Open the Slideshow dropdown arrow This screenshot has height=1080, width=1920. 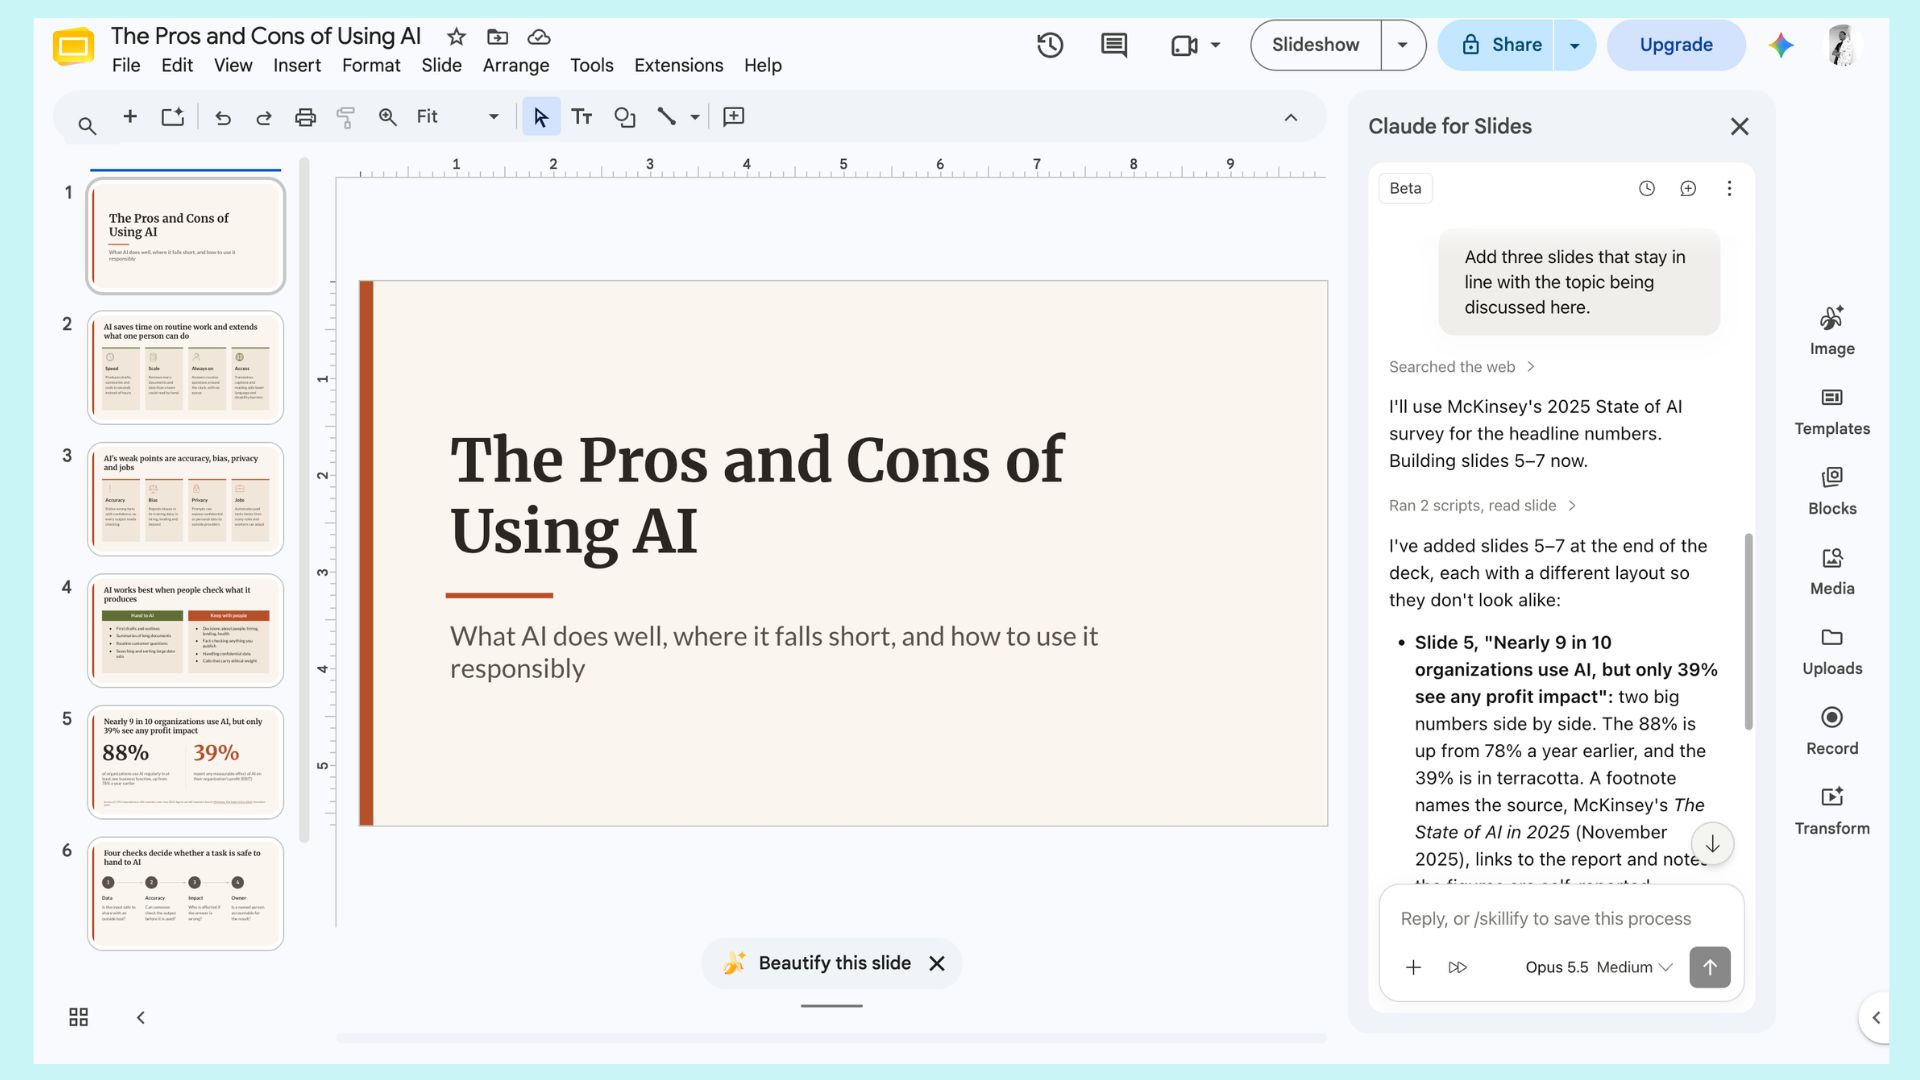[x=1403, y=45]
